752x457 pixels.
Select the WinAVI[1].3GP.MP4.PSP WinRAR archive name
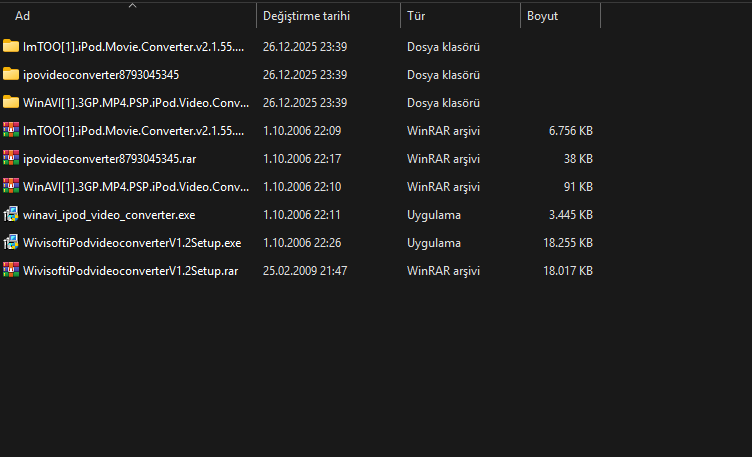coord(136,187)
